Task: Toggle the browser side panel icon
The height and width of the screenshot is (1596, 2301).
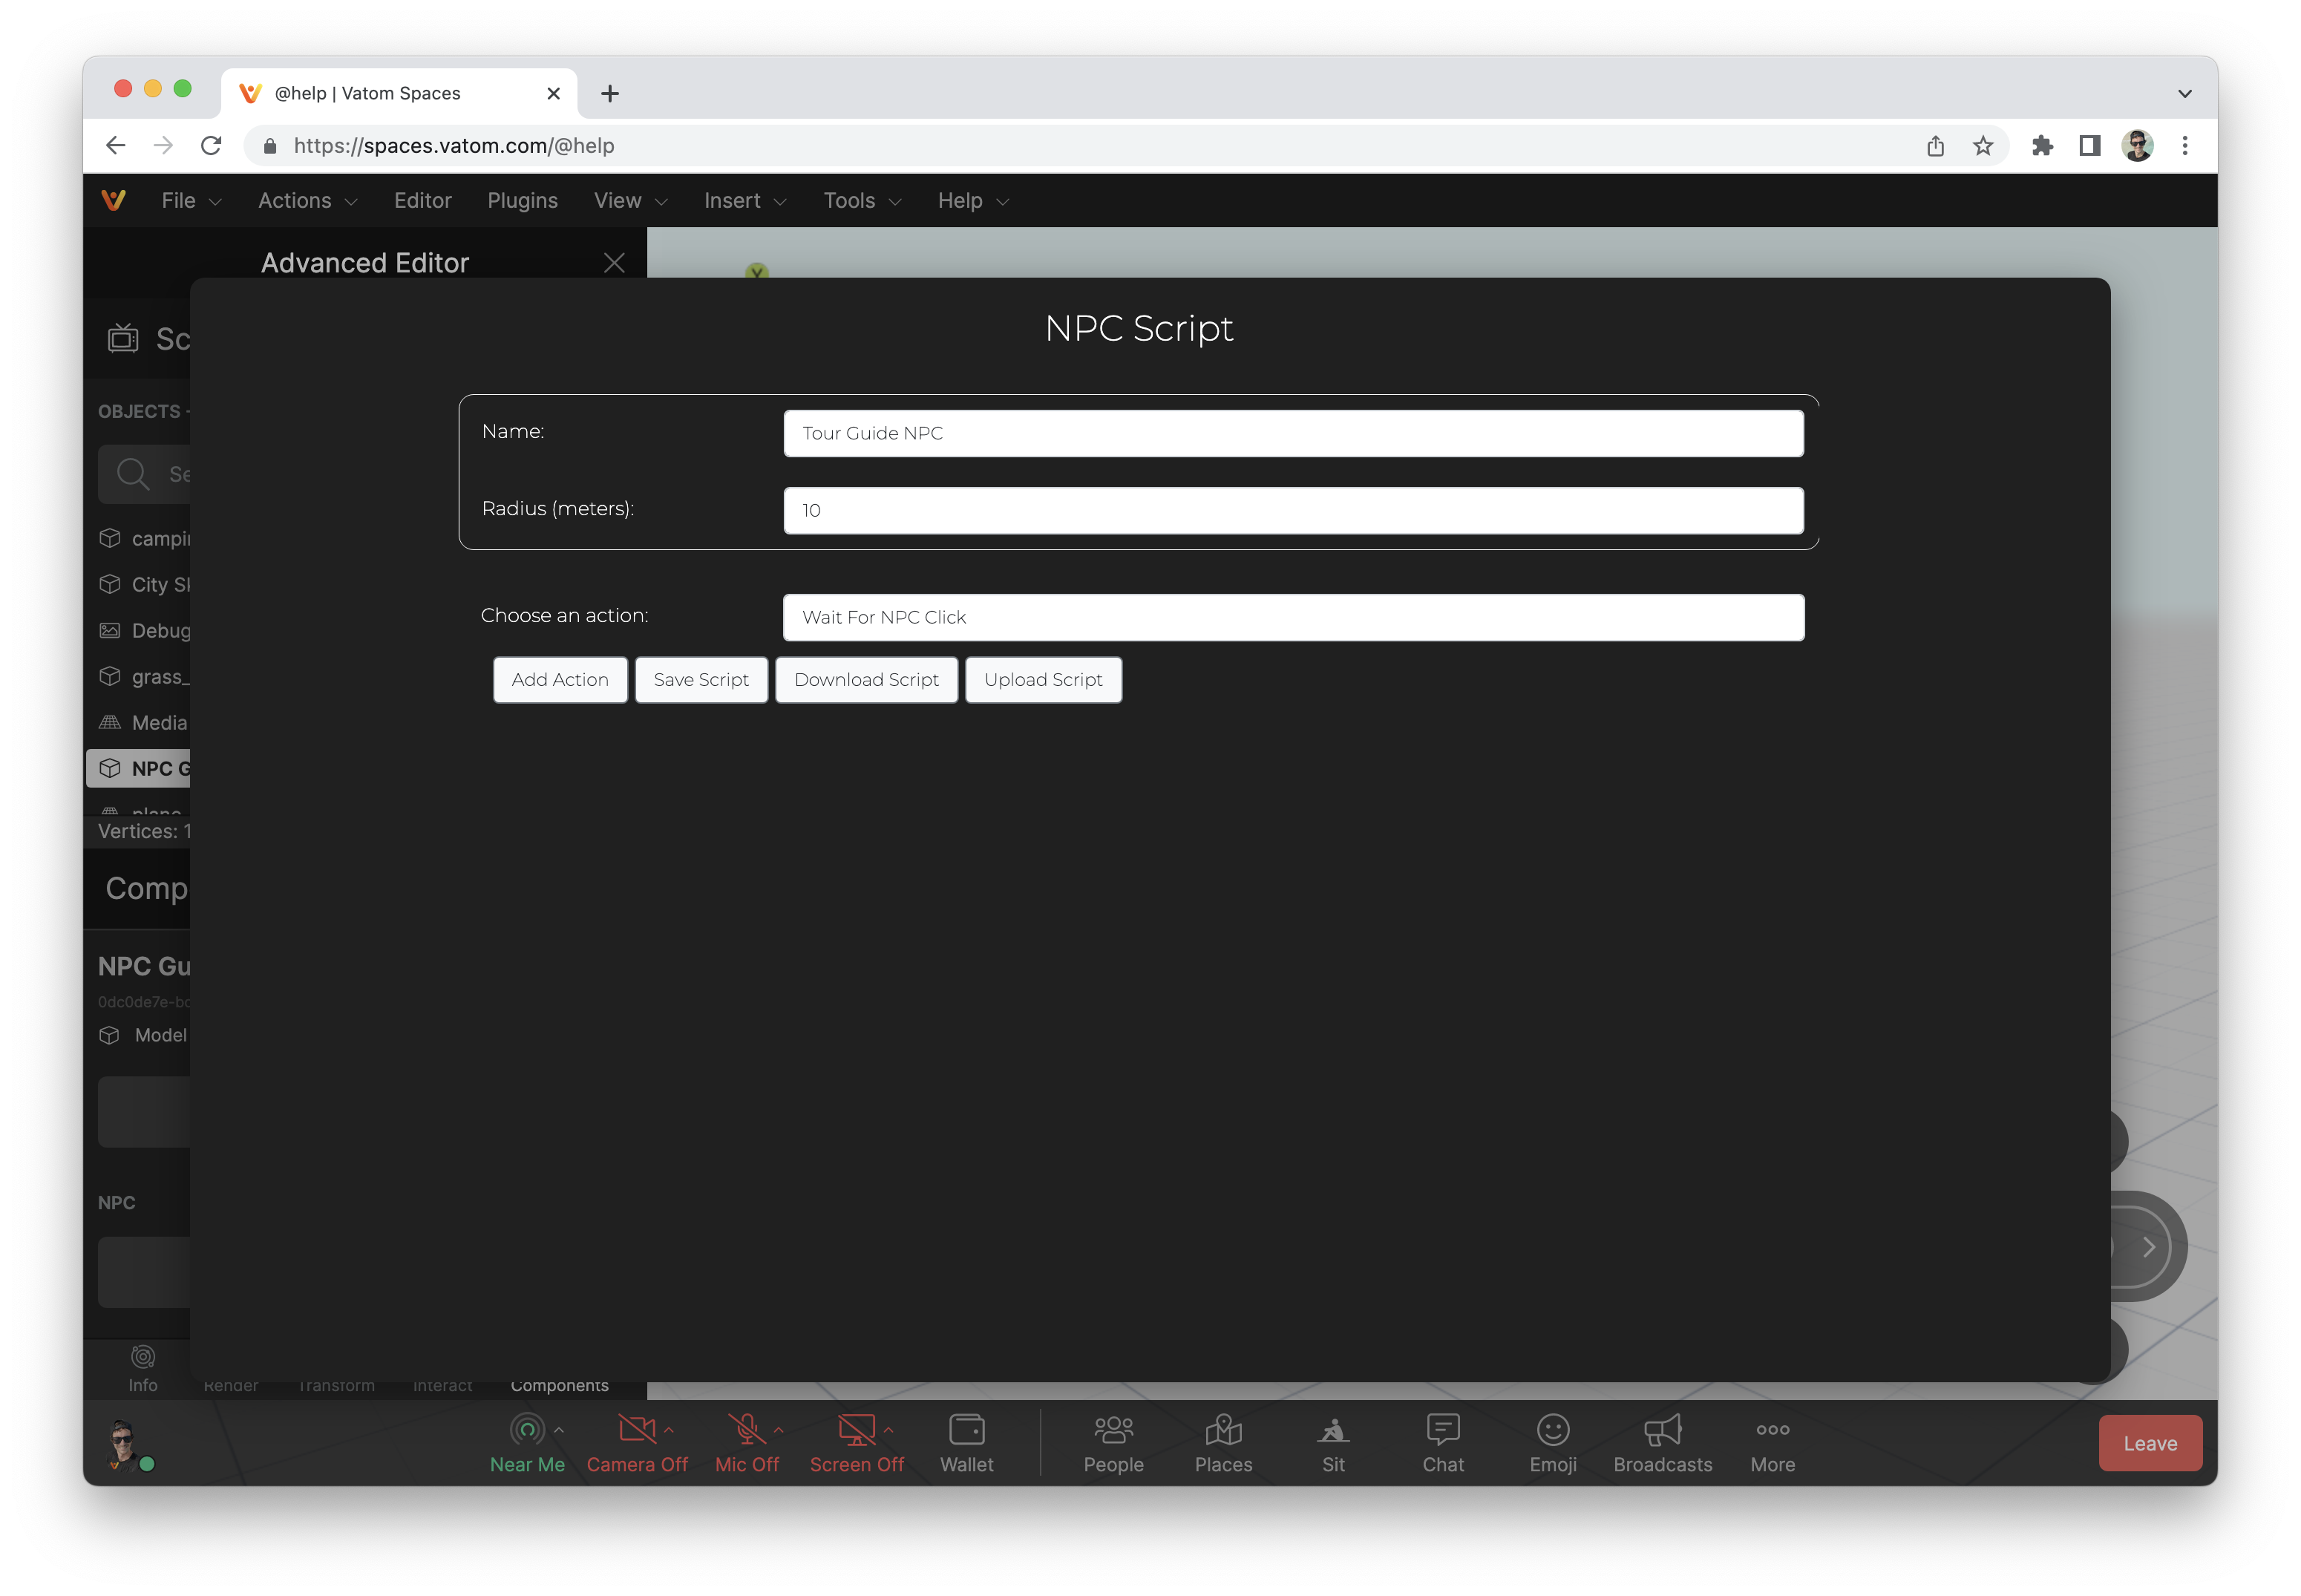Action: tap(2089, 146)
